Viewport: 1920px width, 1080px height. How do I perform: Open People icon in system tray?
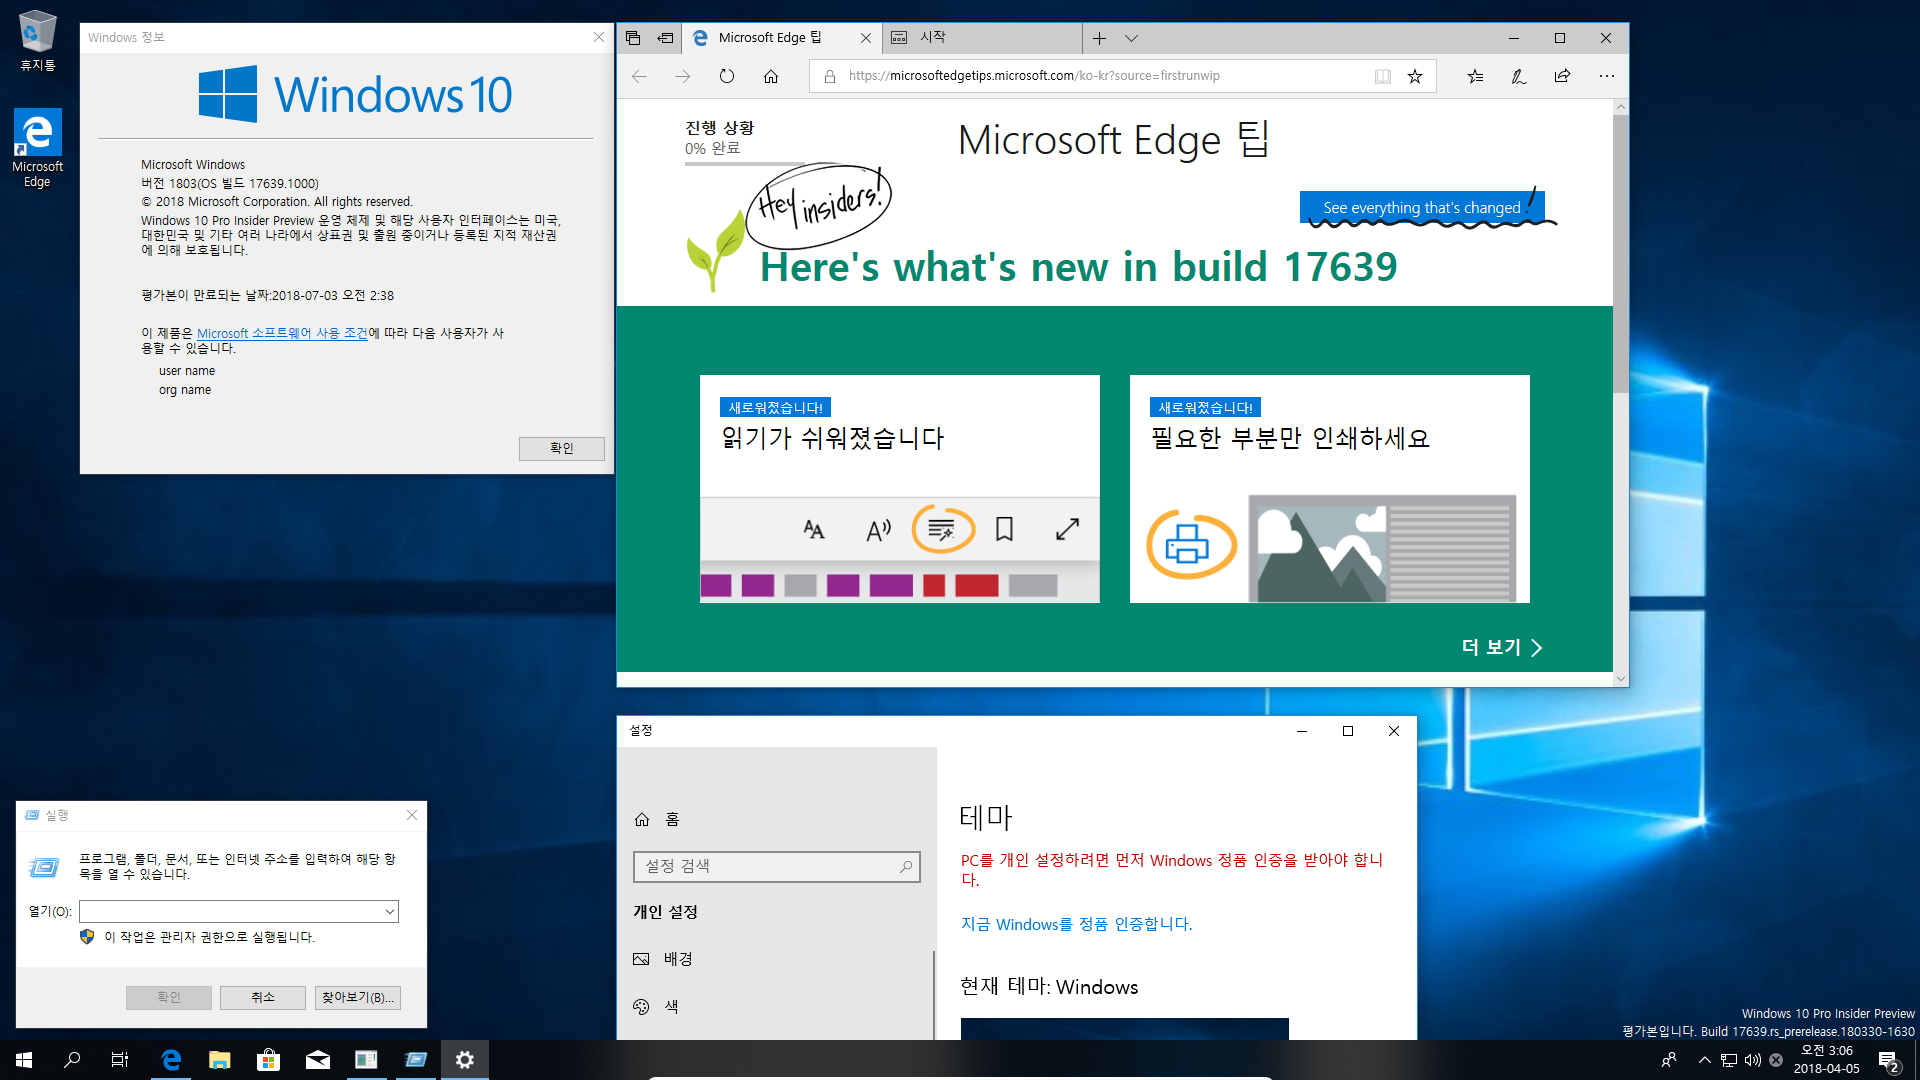[1668, 1060]
